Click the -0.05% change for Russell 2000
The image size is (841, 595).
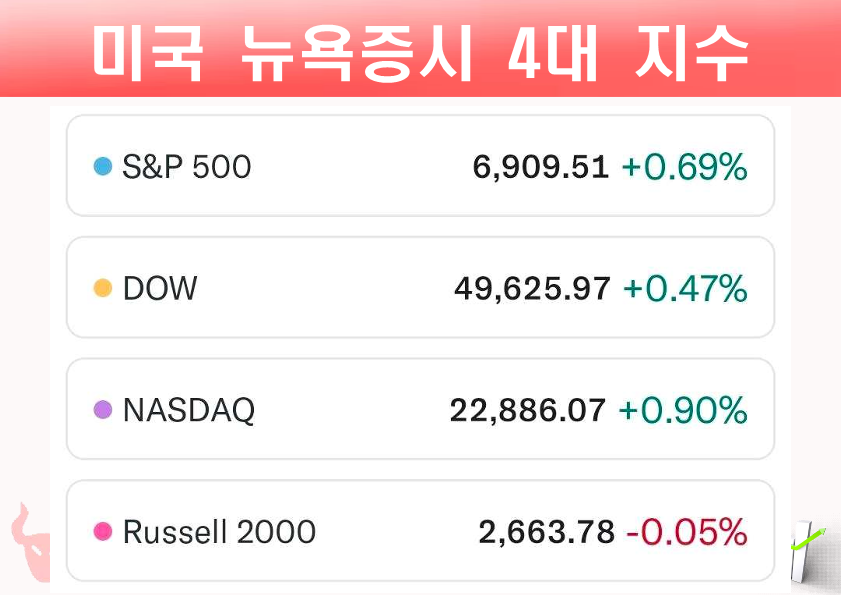(x=687, y=532)
